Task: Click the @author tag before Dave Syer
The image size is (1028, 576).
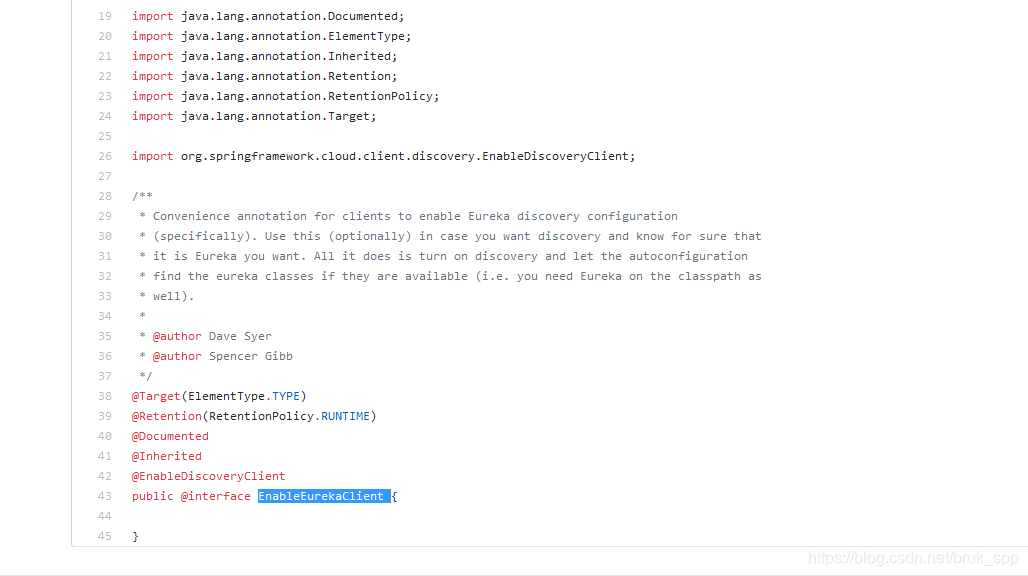Action: coord(177,336)
